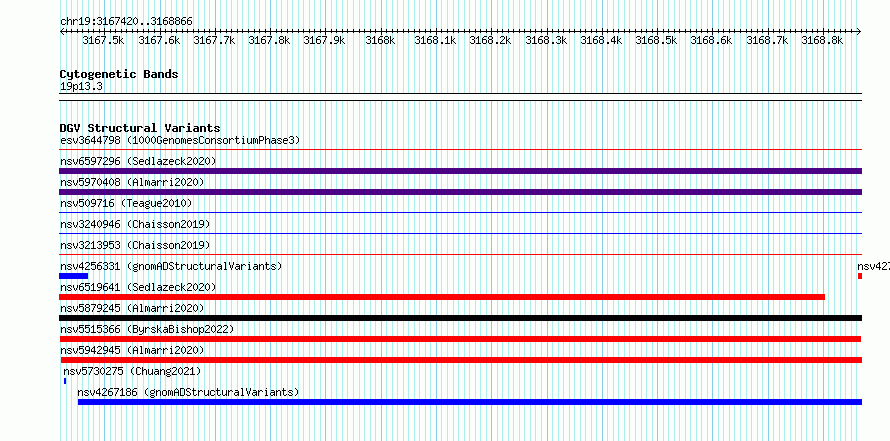The image size is (890, 441).
Task: Open variant nsv3213953 (Chaisson2019)
Action: (x=135, y=245)
